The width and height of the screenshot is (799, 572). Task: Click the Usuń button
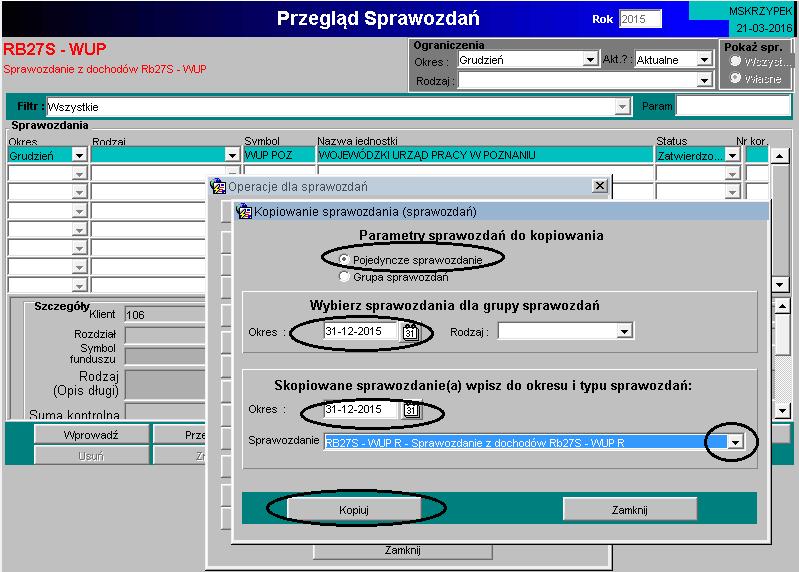(91, 455)
